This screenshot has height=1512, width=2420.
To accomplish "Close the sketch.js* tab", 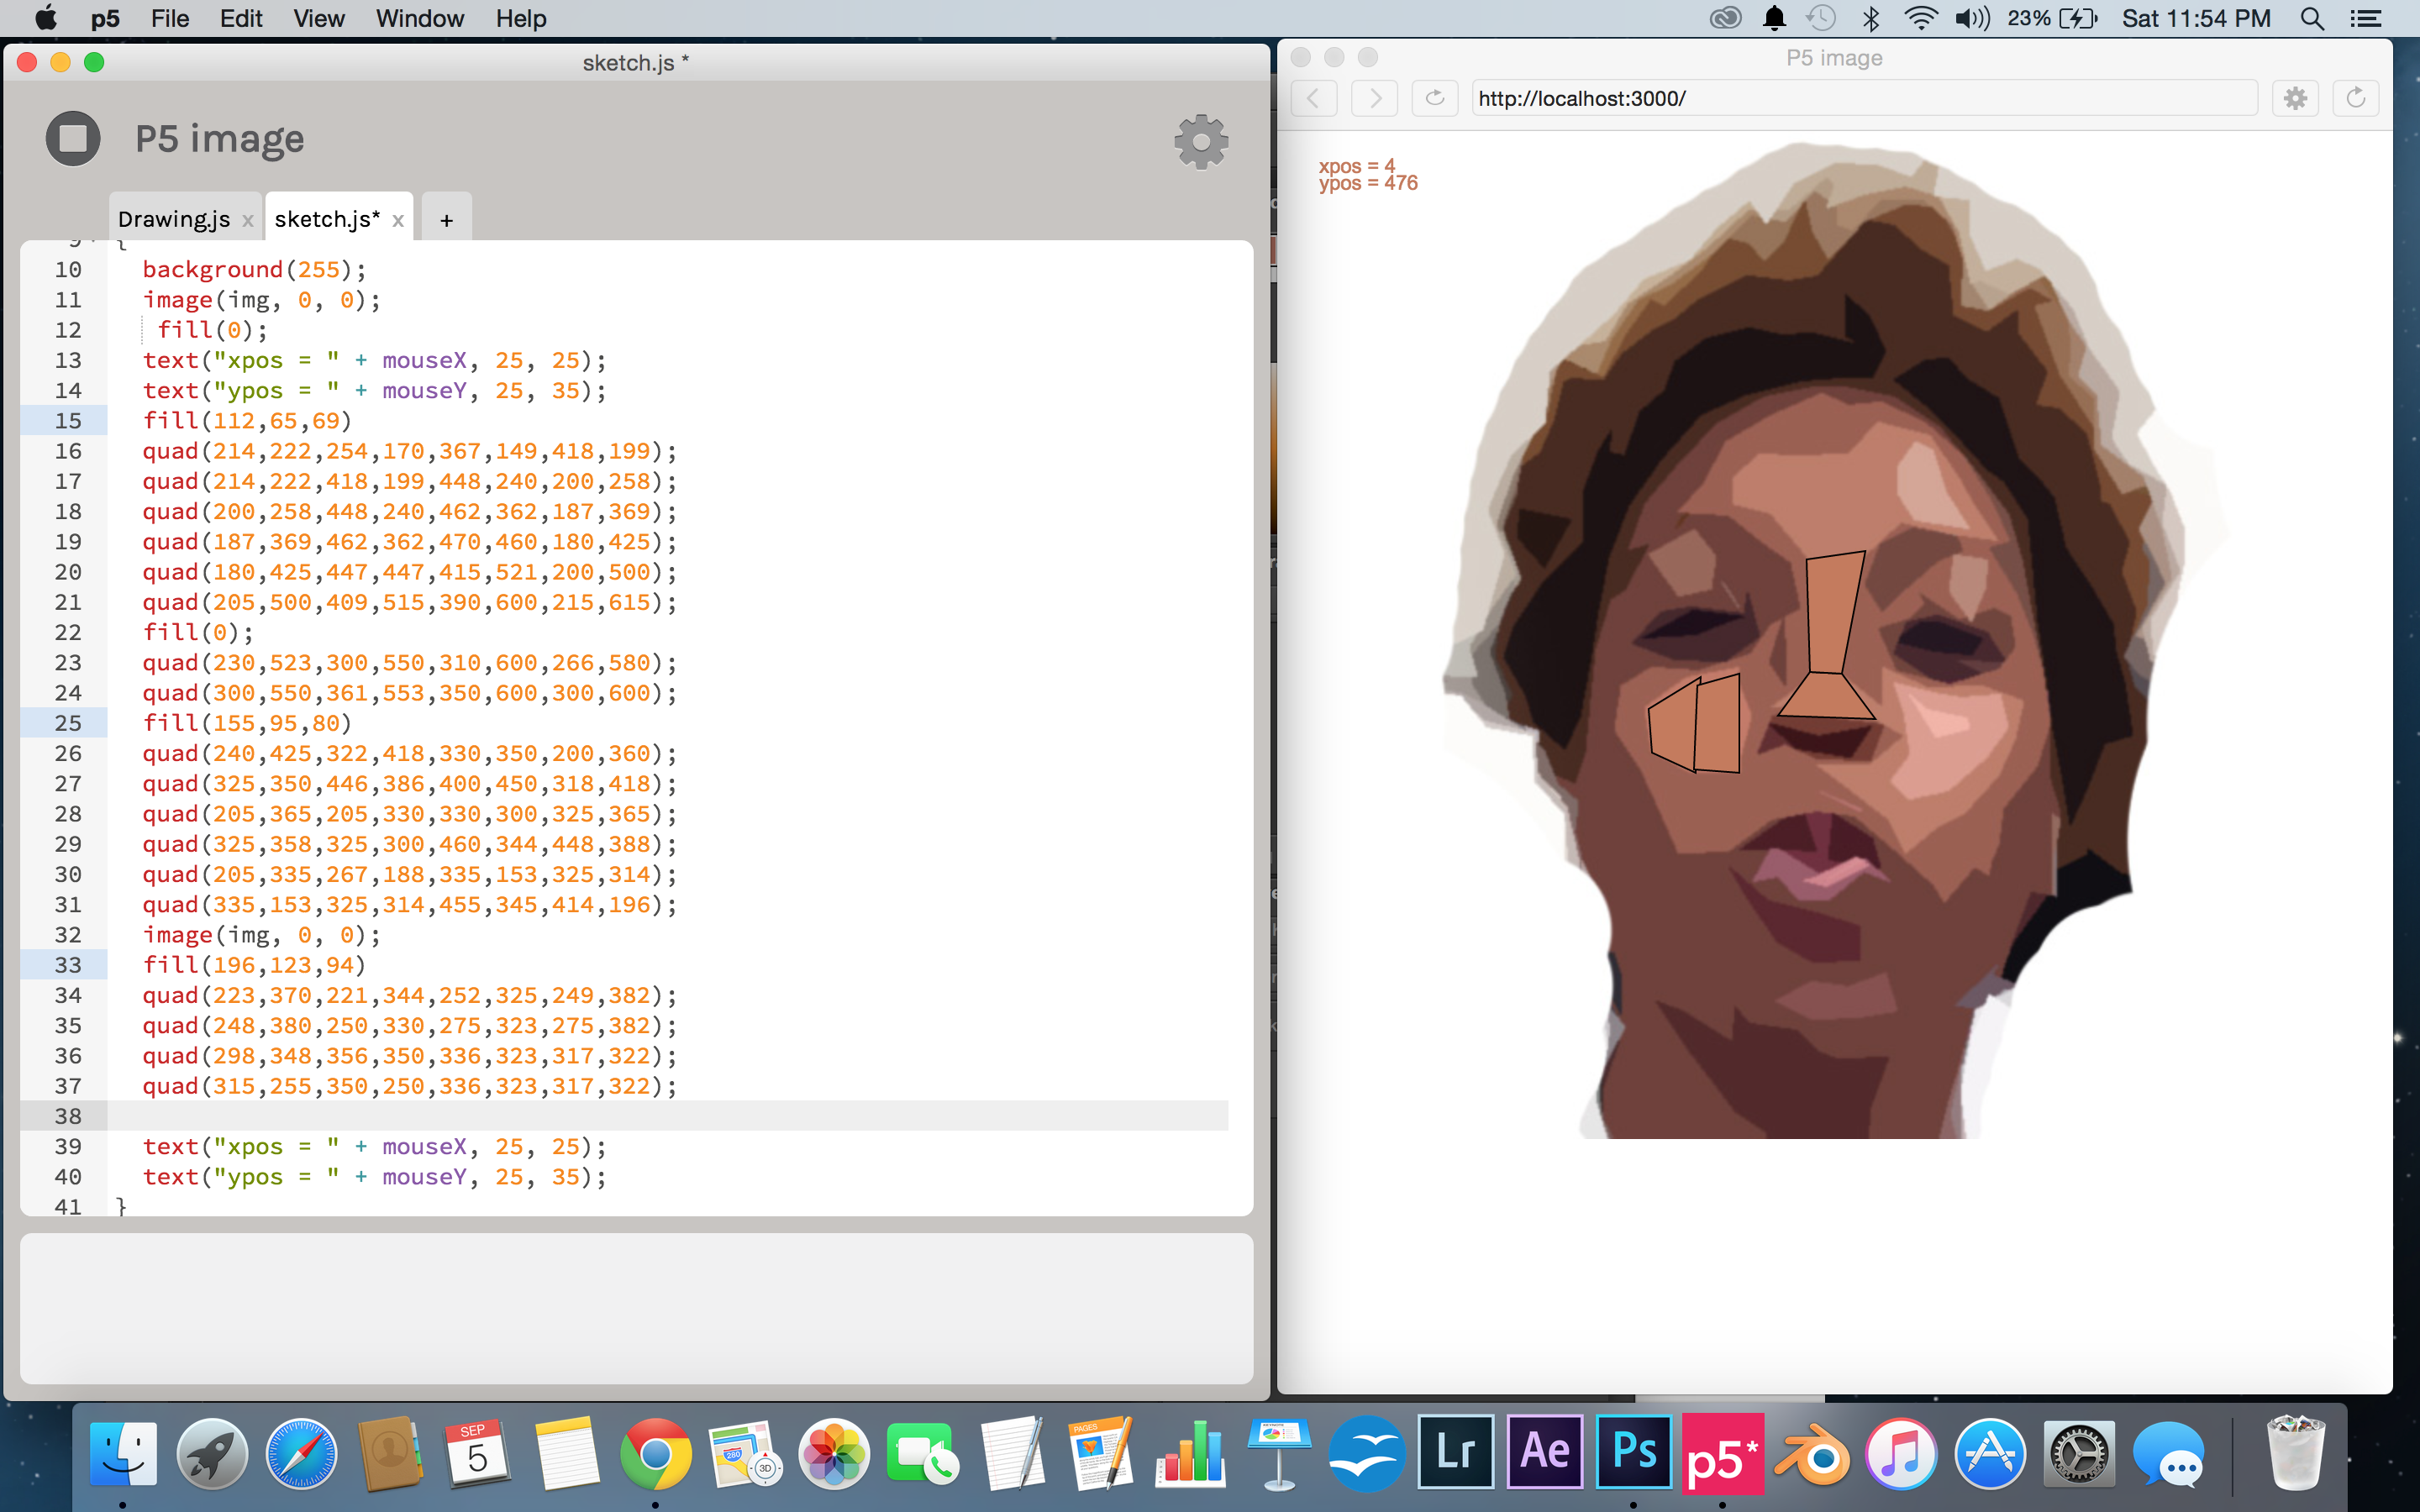I will tap(398, 221).
